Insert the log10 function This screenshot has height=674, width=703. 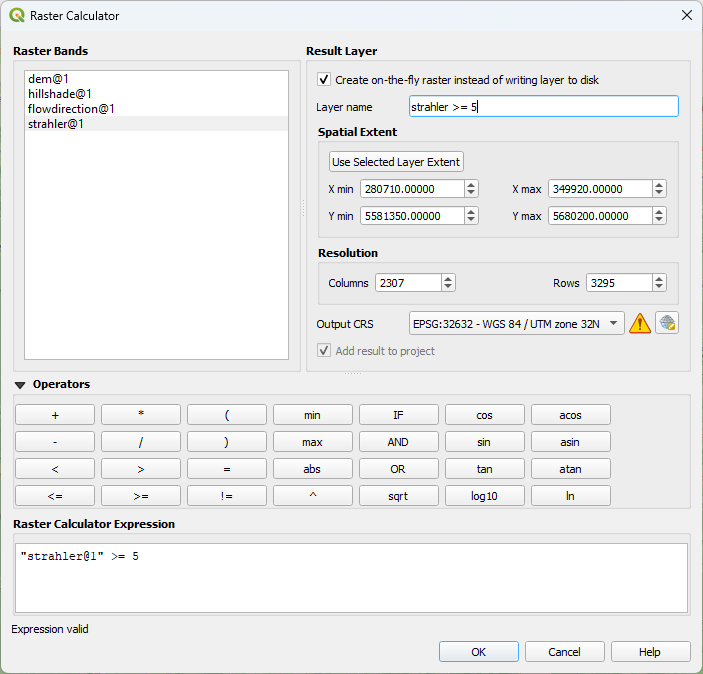pos(485,496)
